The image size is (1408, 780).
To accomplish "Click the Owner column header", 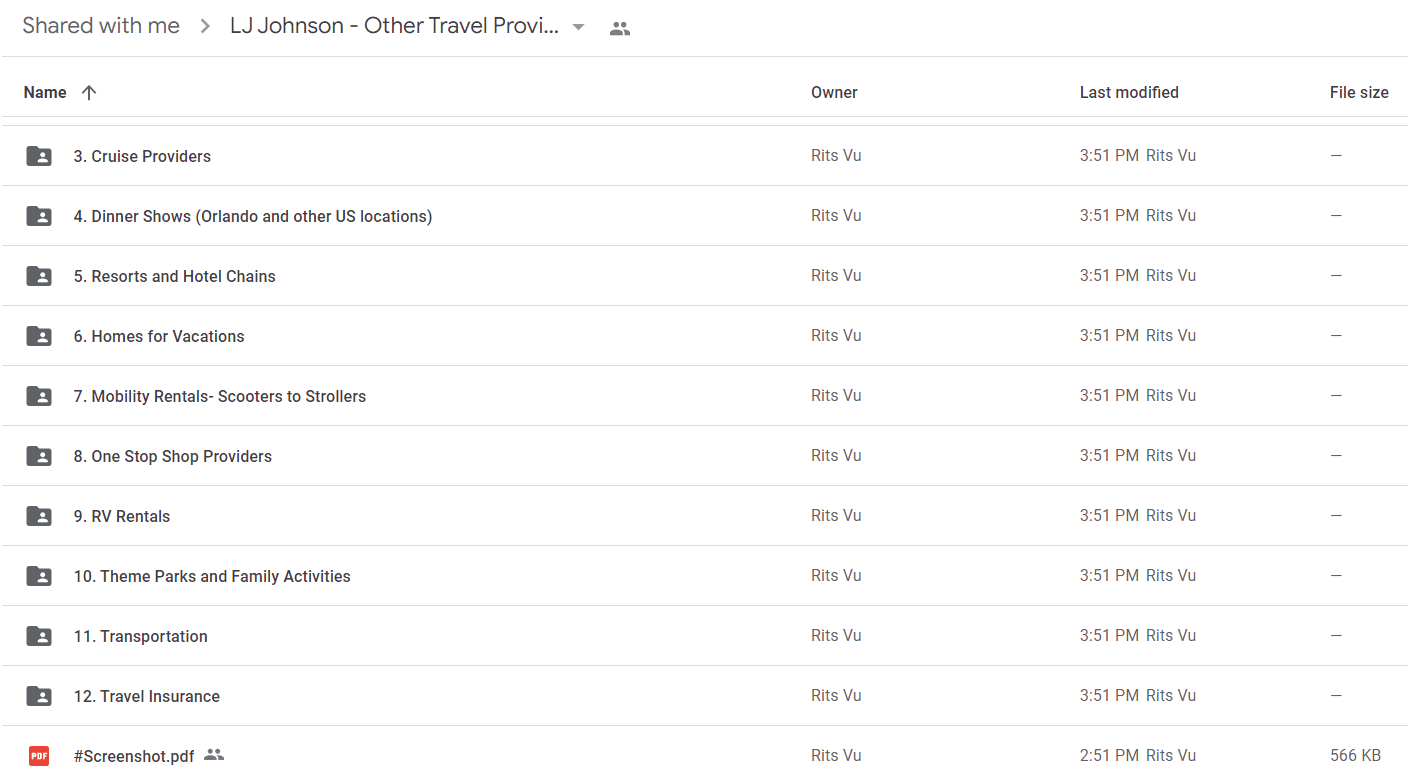I will (x=834, y=92).
